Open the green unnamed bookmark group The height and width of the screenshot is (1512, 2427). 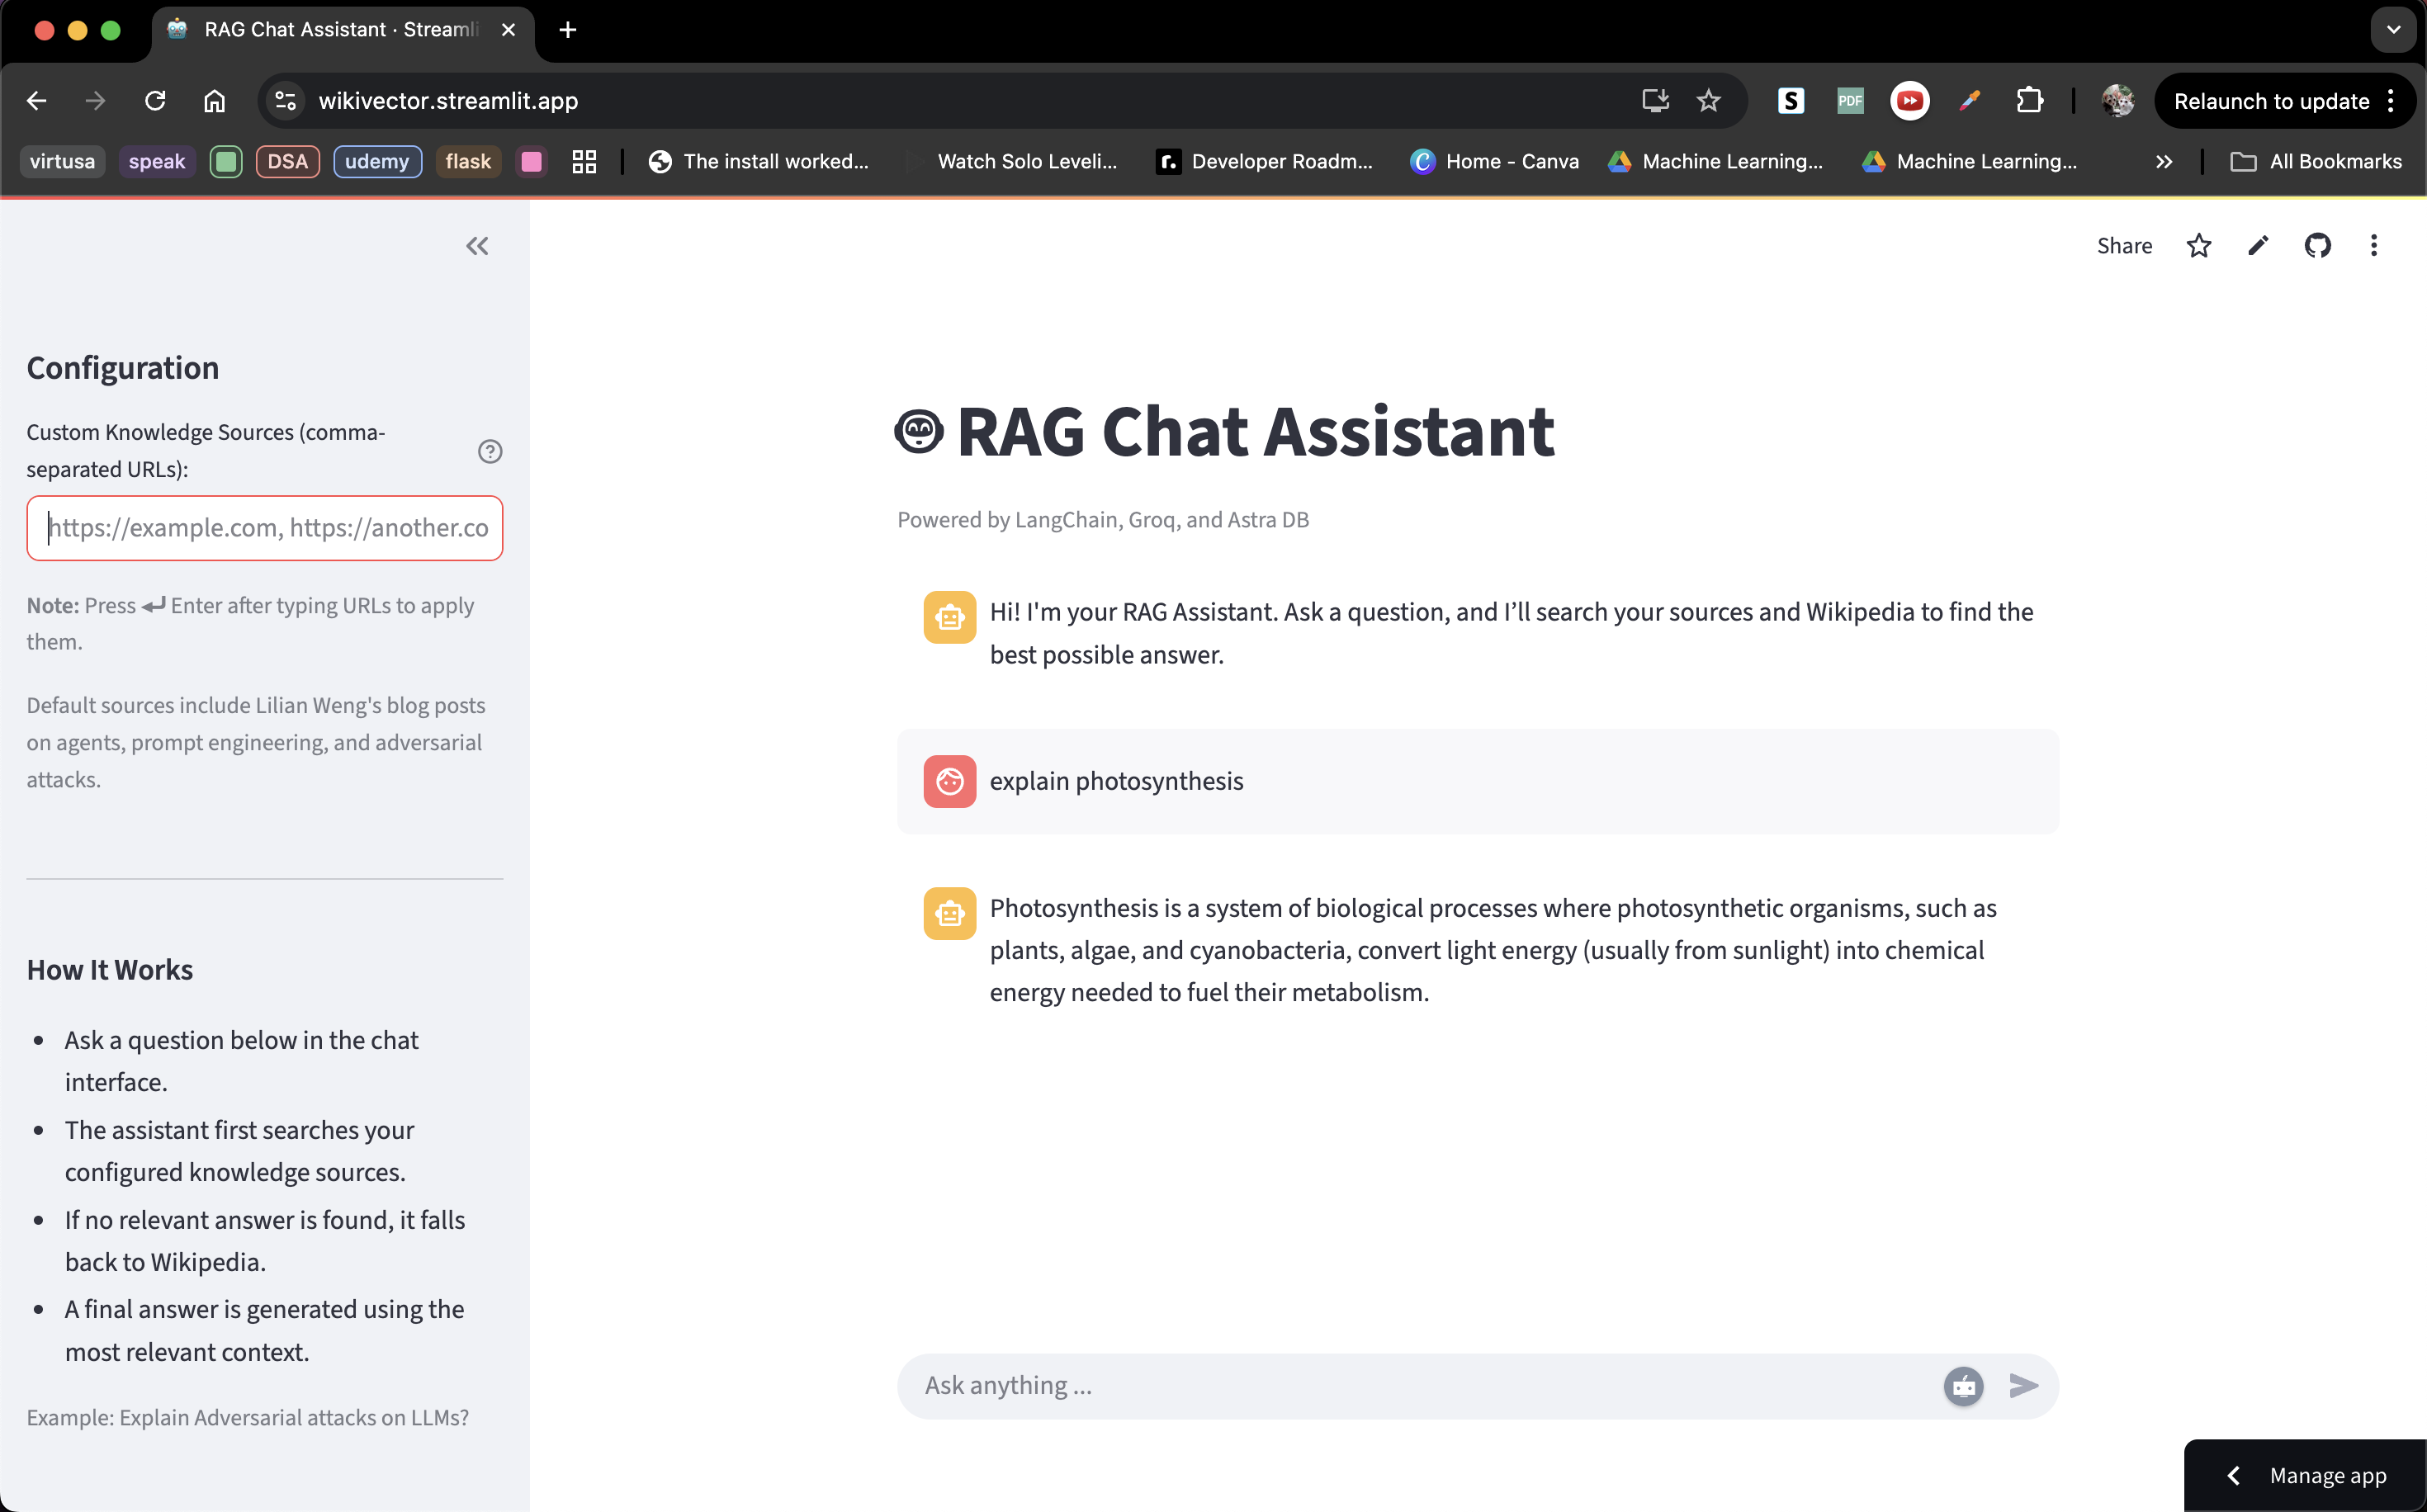tap(226, 161)
